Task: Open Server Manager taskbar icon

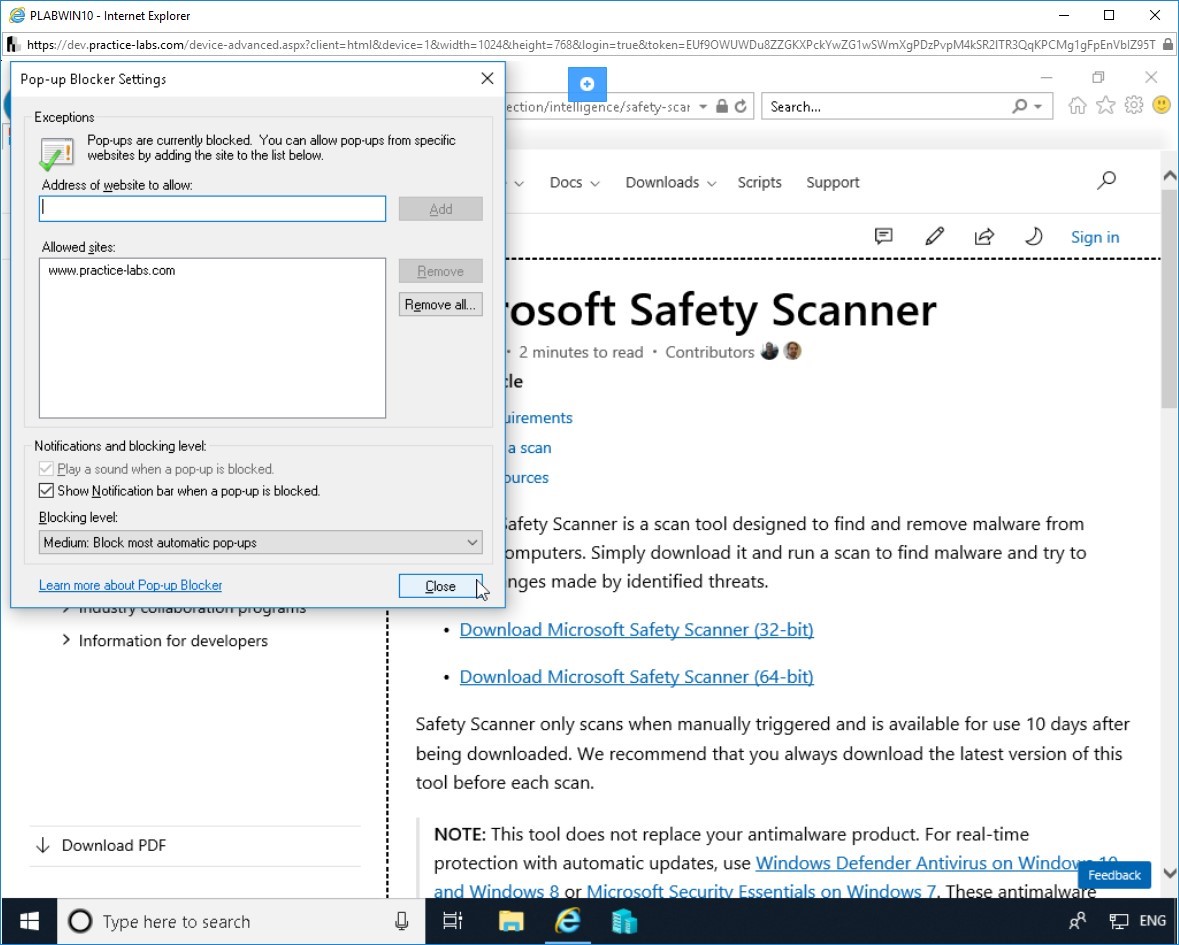Action: click(624, 921)
